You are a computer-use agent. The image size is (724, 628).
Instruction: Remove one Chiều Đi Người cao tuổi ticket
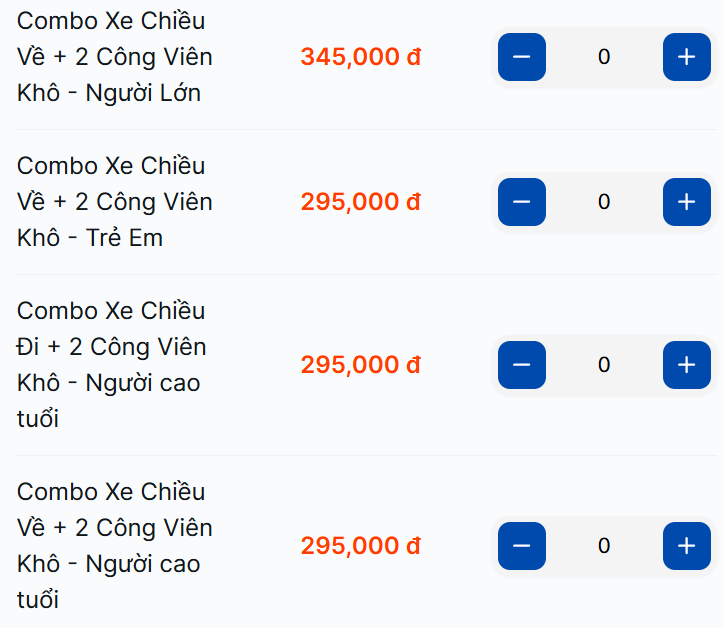522,365
